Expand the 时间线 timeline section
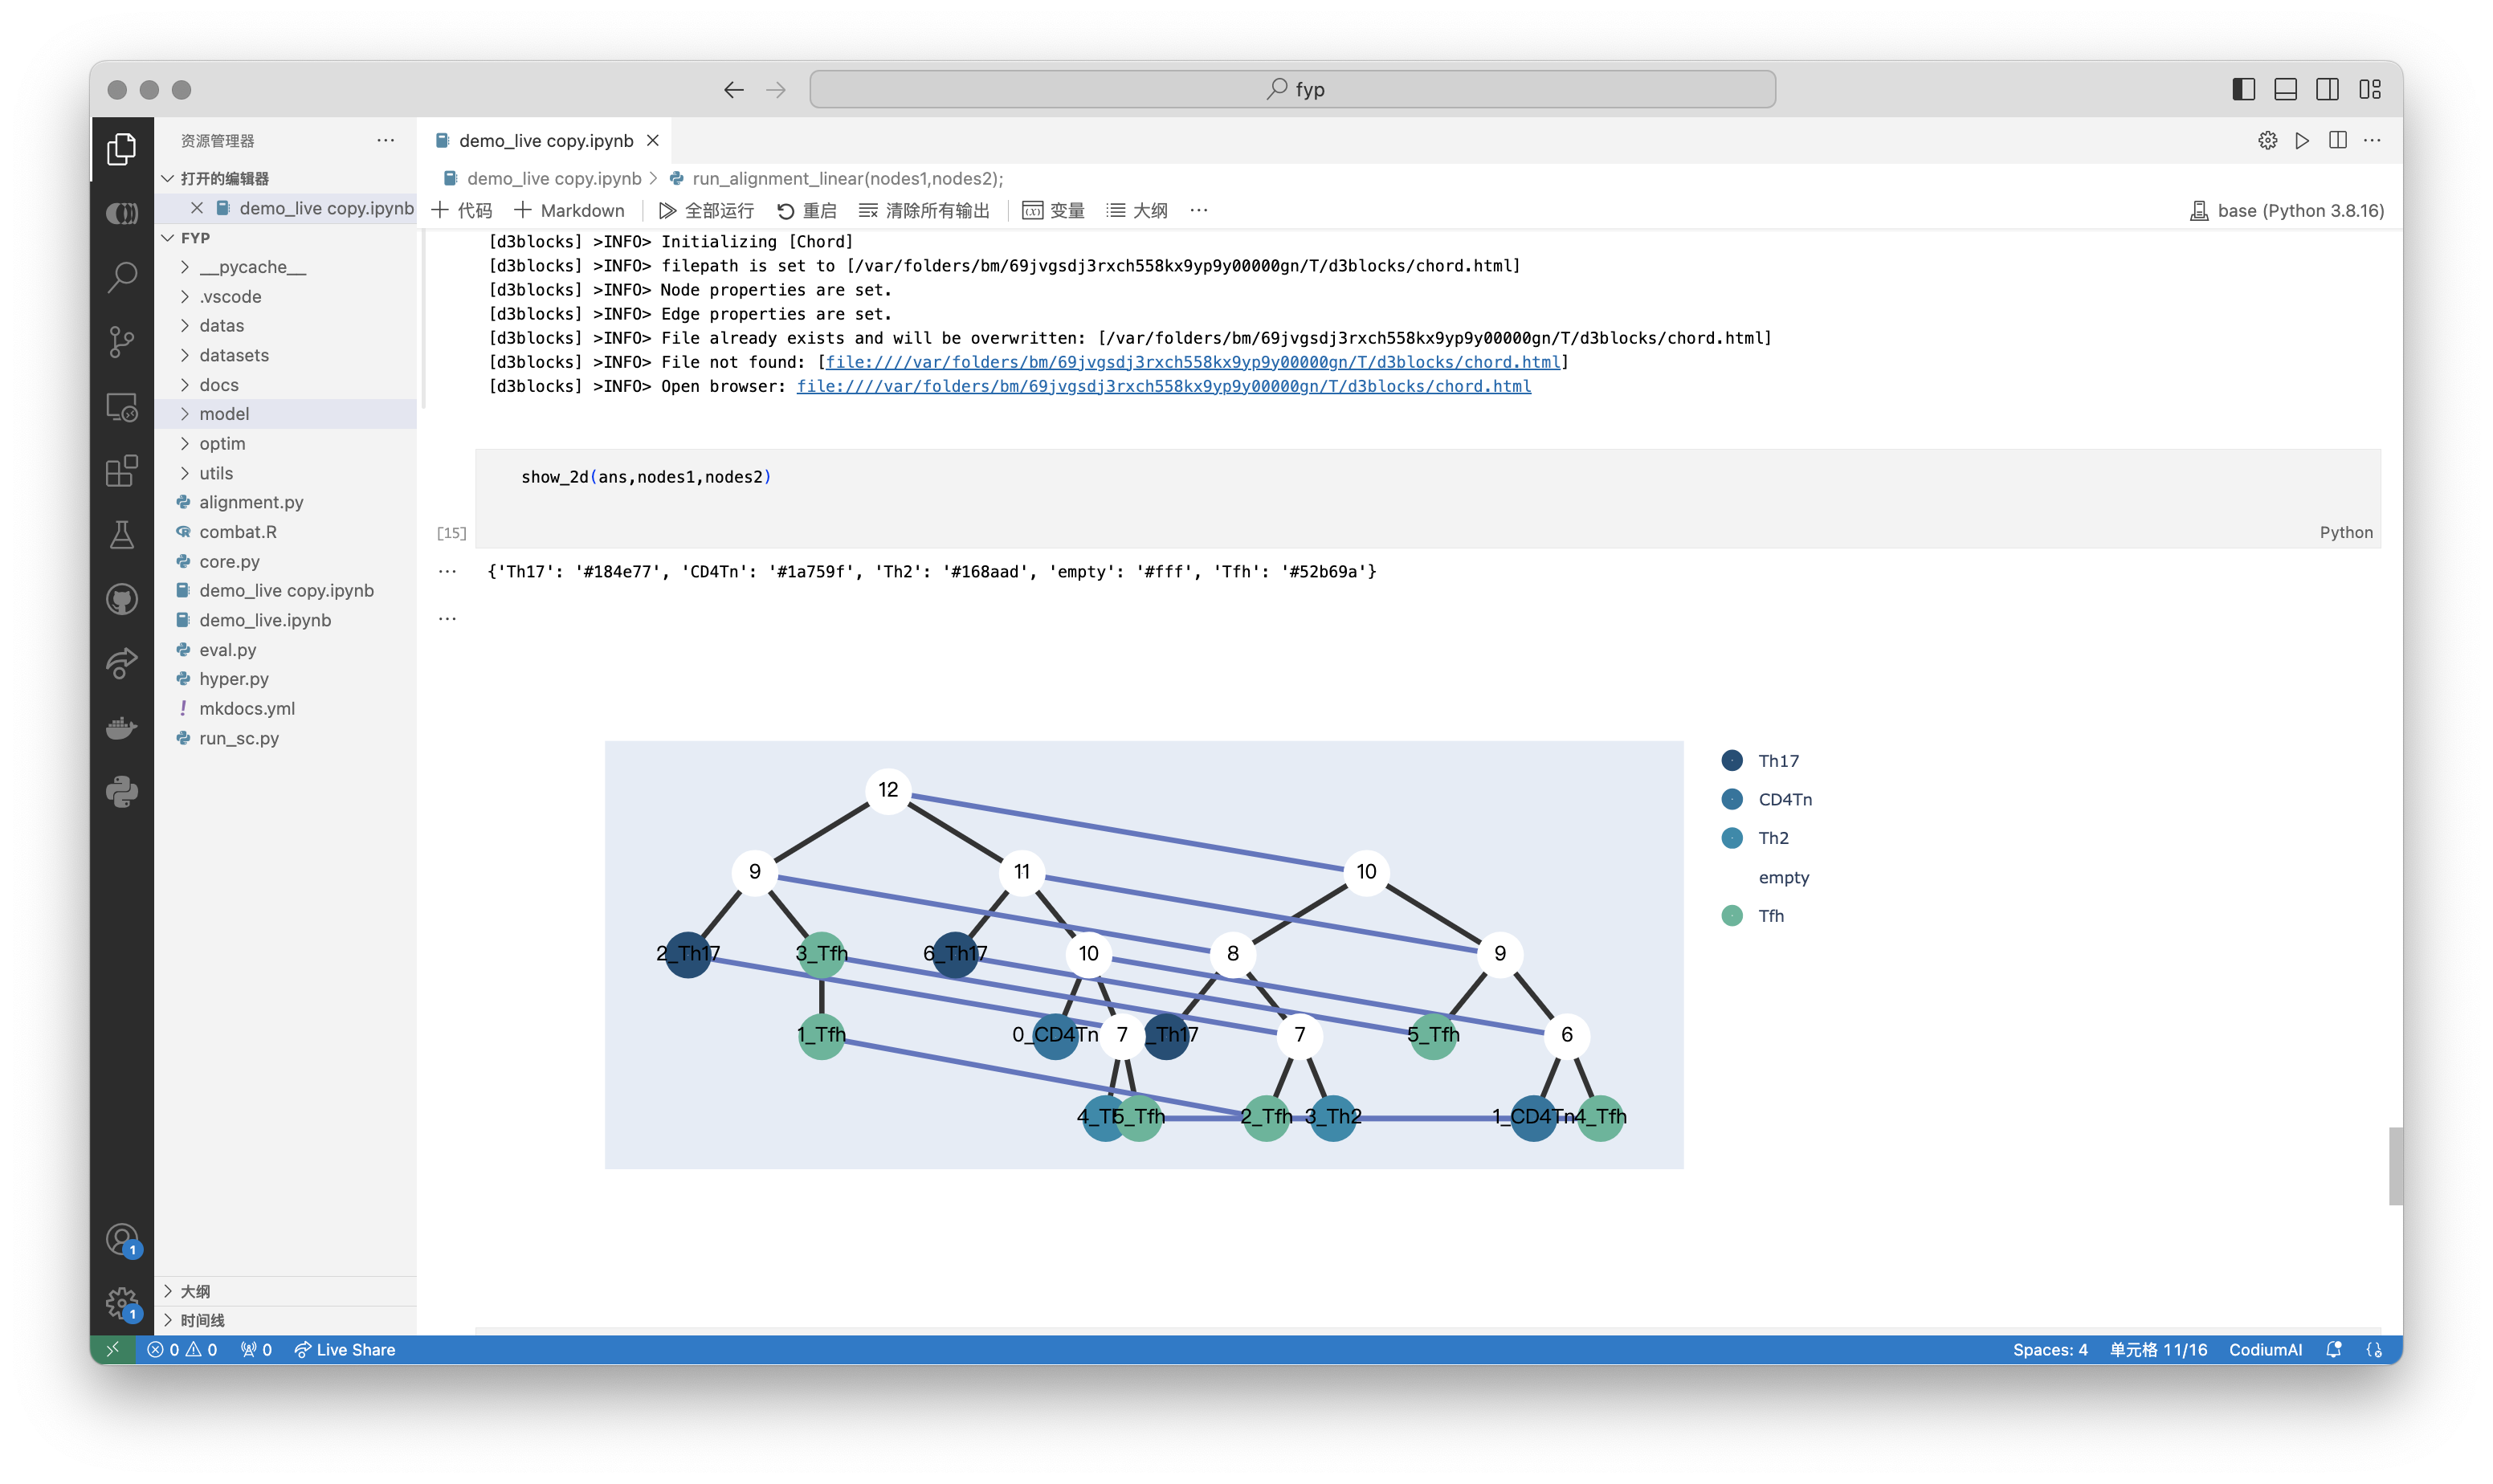Viewport: 2493px width, 1484px height. [285, 1320]
